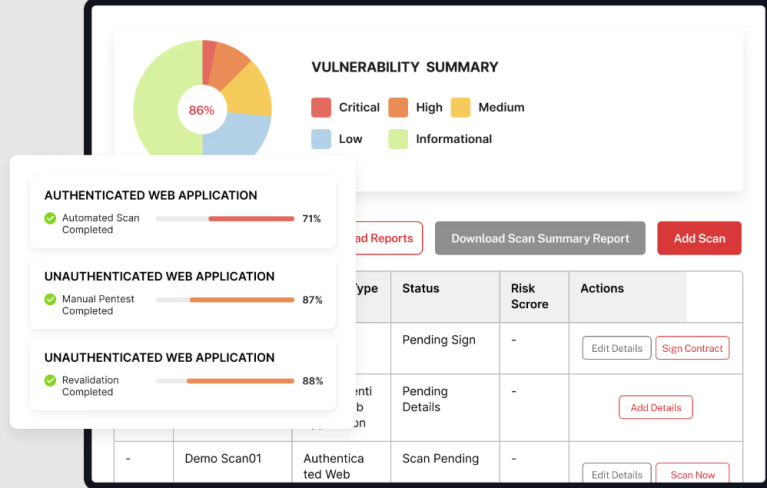Click Edit Details for Demo Scan01 row

click(x=616, y=473)
